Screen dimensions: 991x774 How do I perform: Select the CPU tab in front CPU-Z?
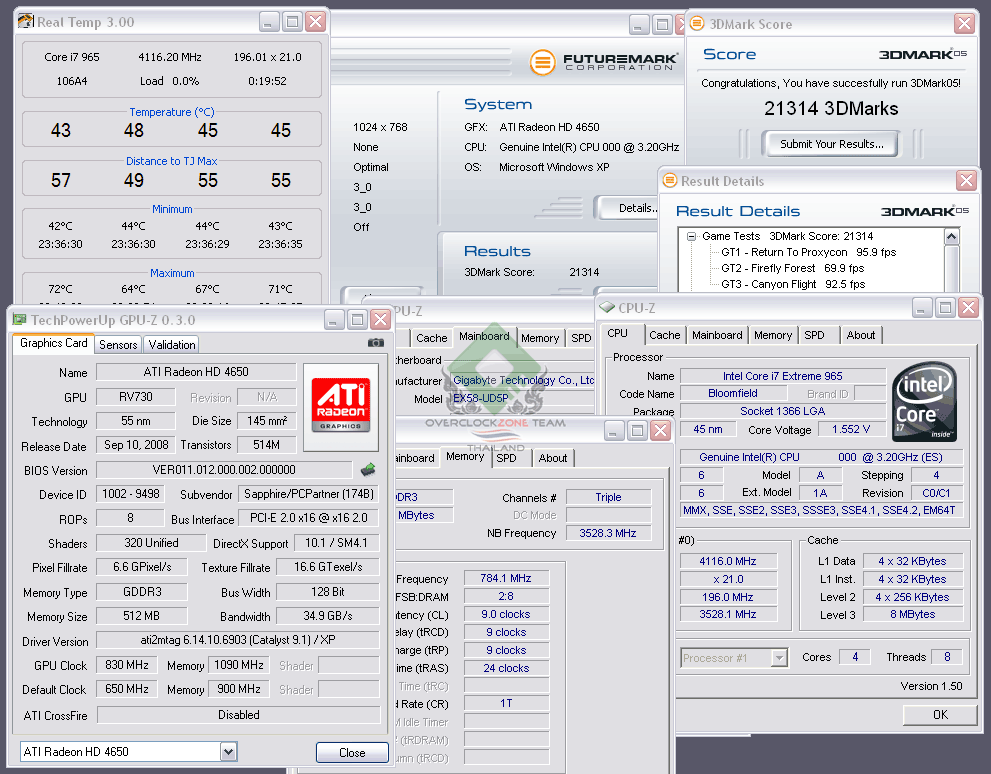617,333
